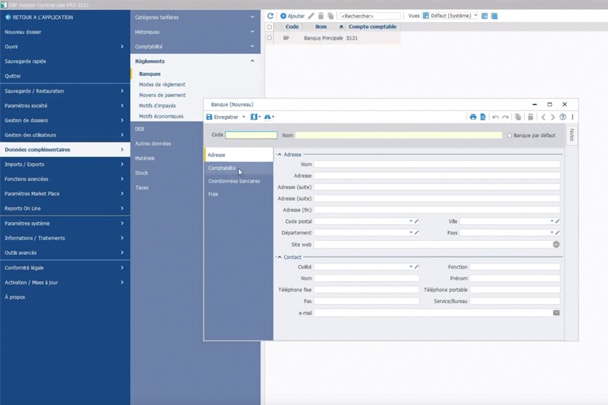
Task: Click pencil edit icon next to Code postal
Action: [x=417, y=221]
